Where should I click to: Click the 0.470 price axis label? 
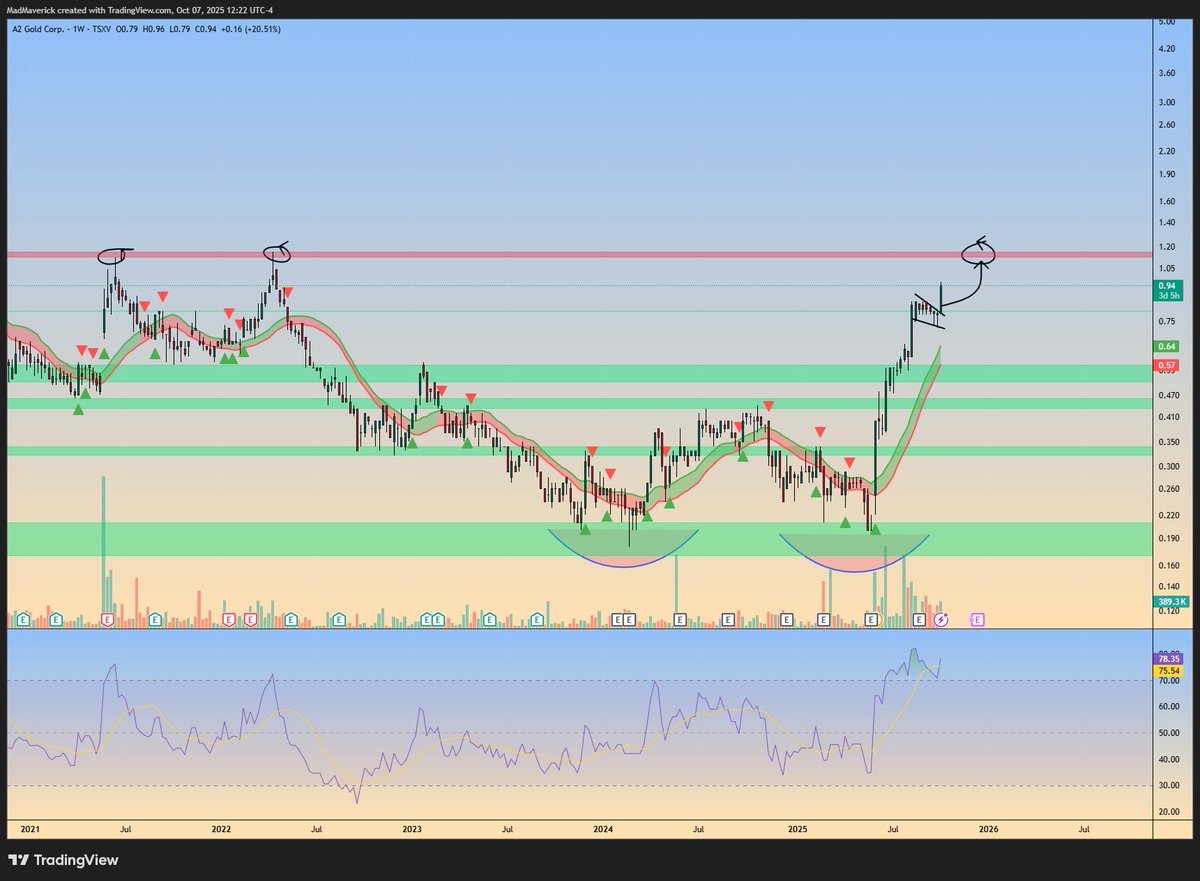[1168, 396]
